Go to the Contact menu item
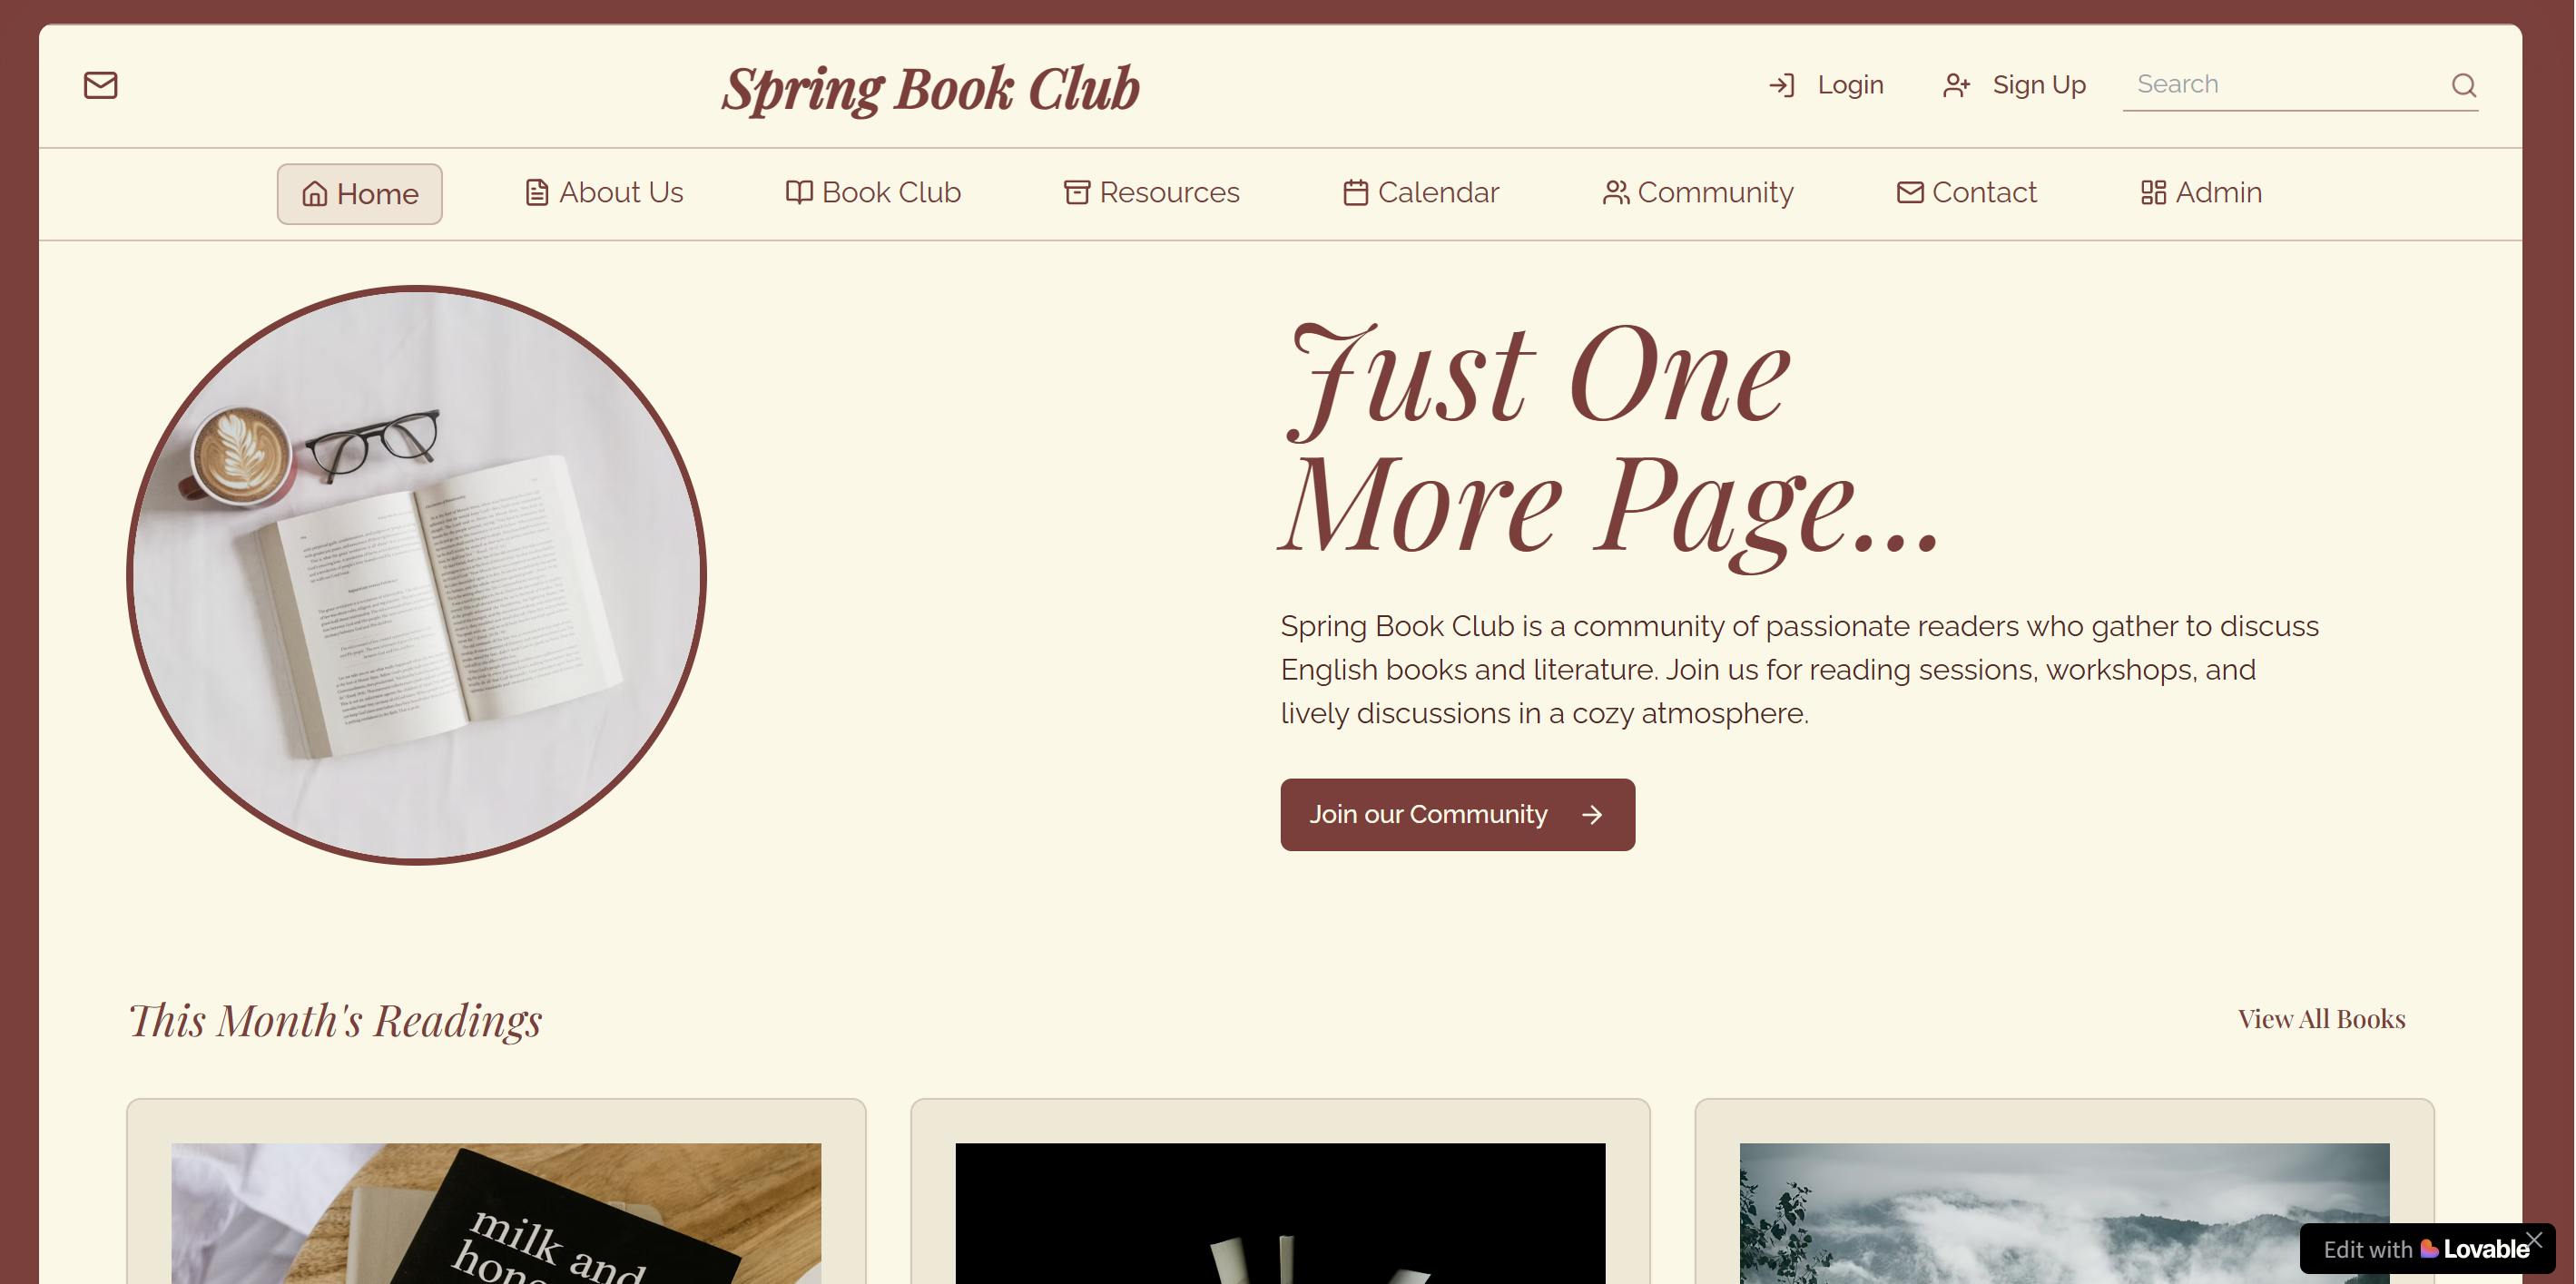The image size is (2576, 1284). 1966,192
